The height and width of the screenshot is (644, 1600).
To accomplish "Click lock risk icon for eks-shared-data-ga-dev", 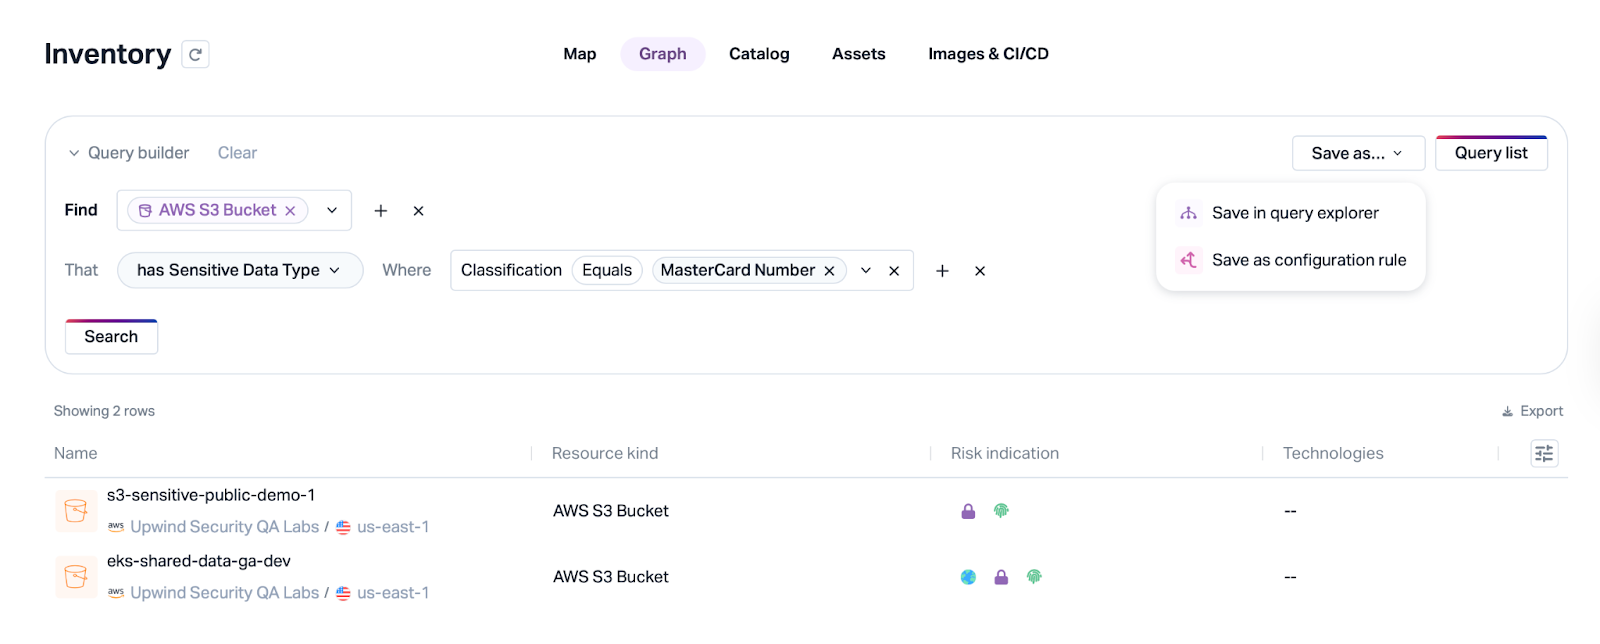I will coord(1001,577).
